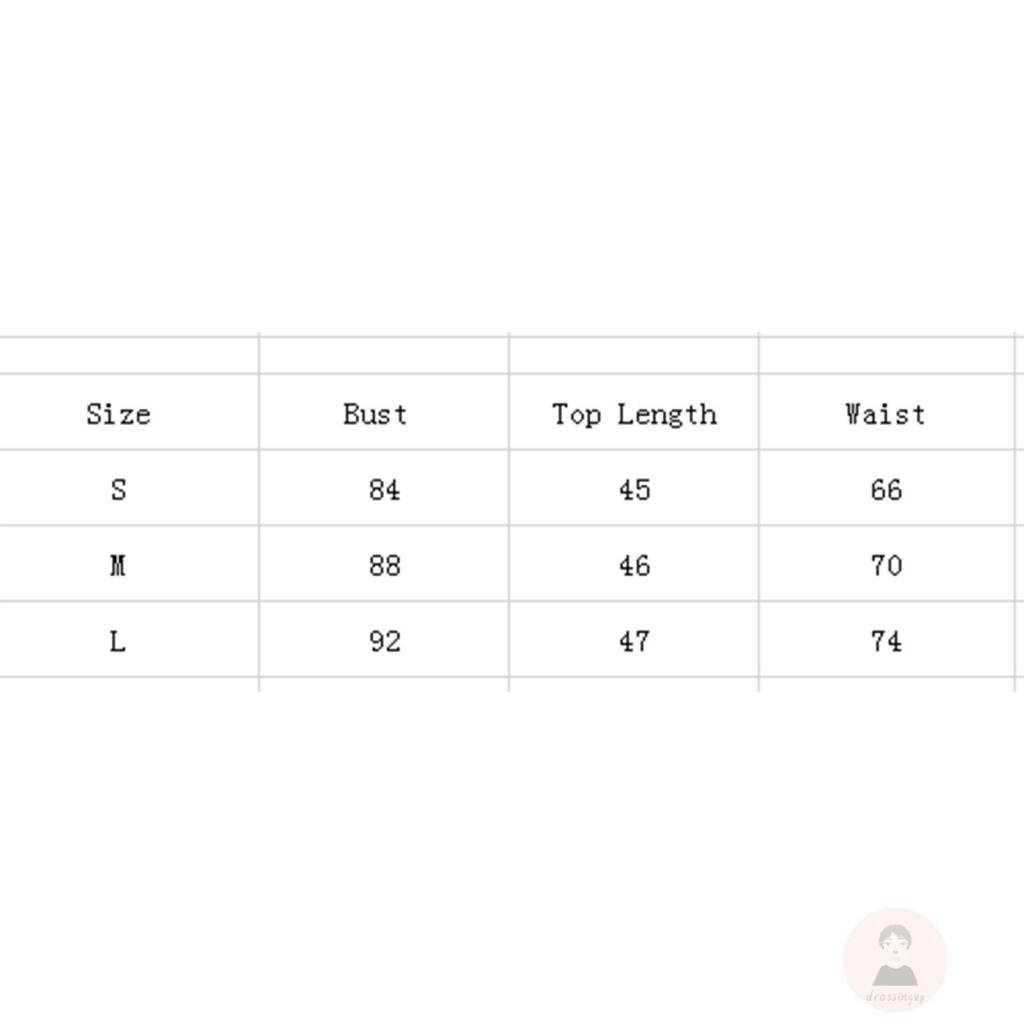Click the Top Length column header
Screen dimensions: 1024x1024
click(634, 413)
